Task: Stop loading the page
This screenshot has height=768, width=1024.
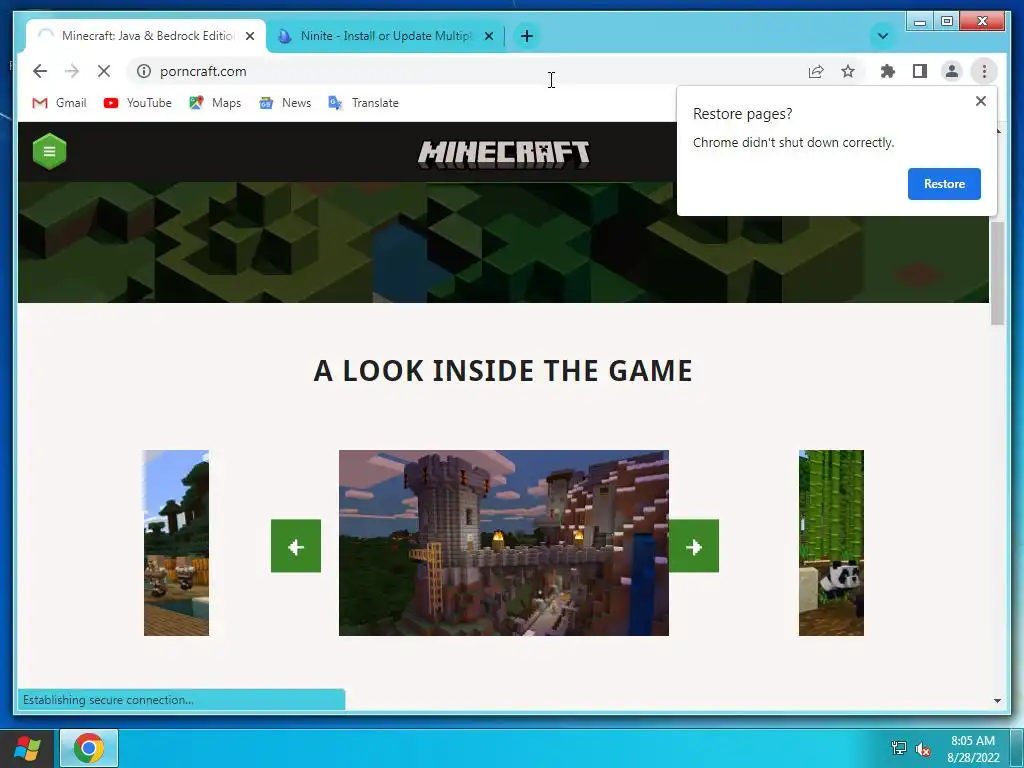Action: click(104, 71)
